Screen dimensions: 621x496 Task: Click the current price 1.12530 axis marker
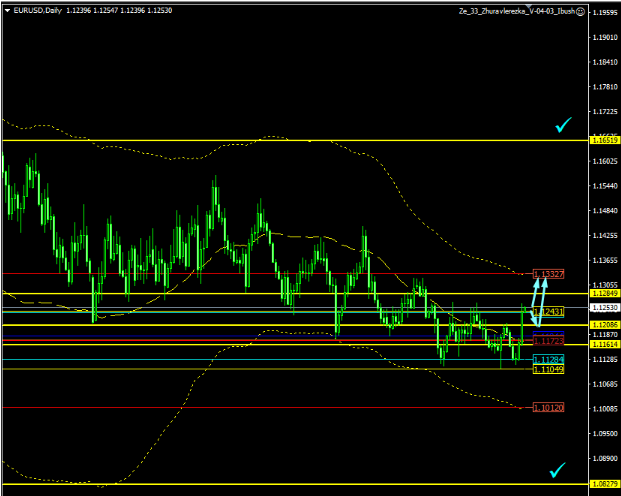click(x=603, y=310)
